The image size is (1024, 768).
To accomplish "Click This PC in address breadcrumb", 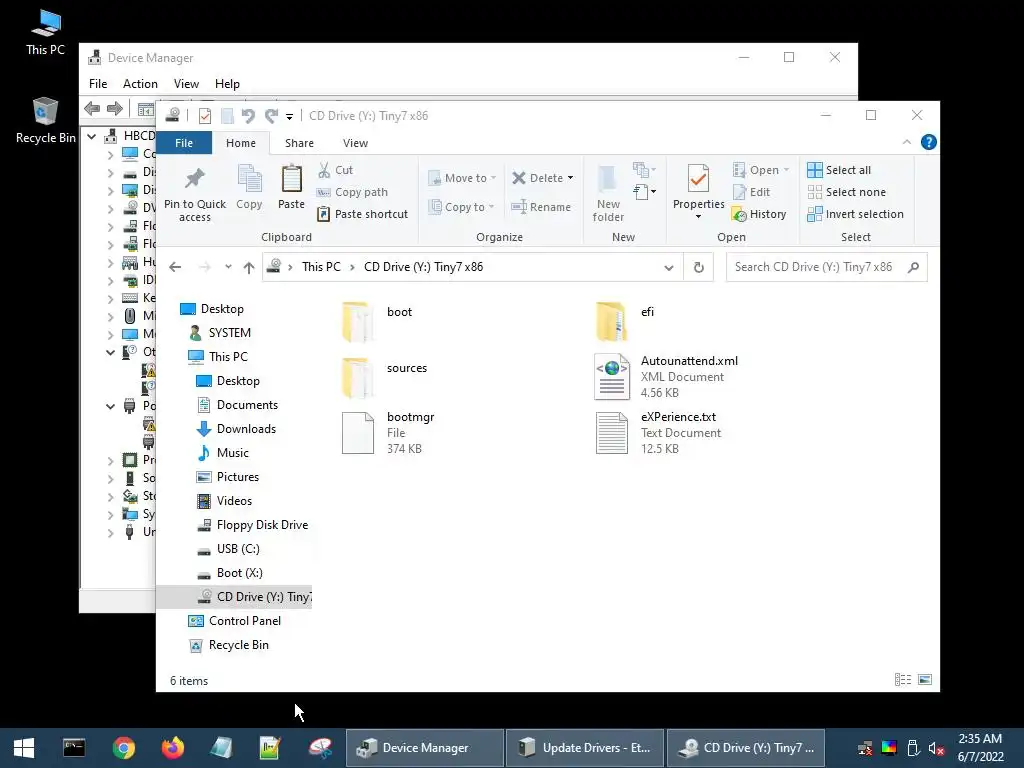I will 321,267.
